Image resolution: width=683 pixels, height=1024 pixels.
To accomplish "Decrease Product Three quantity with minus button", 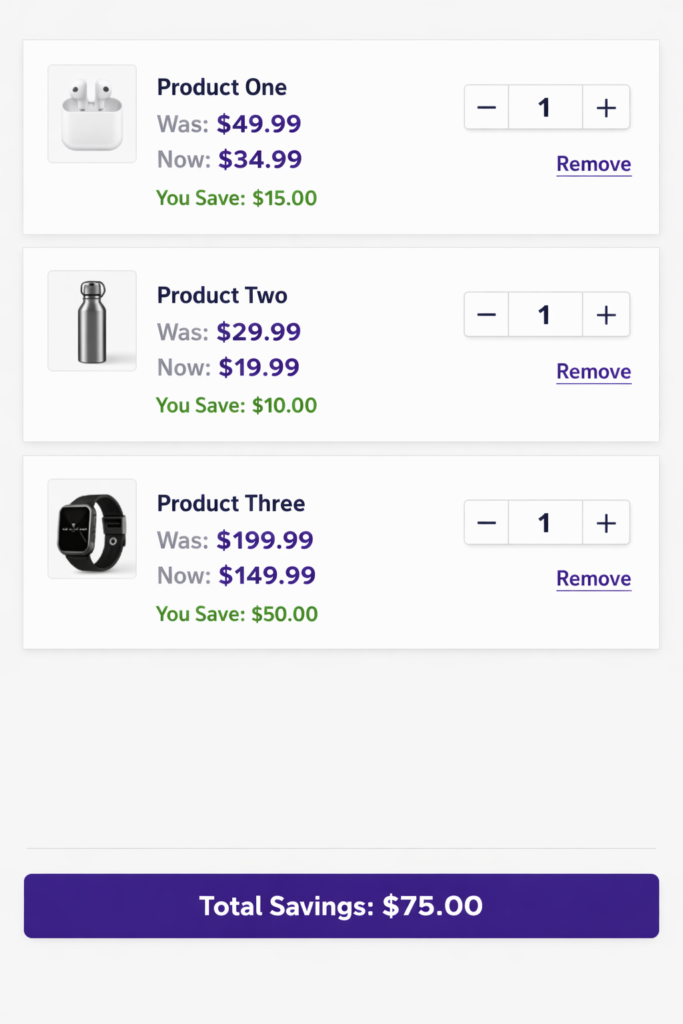I will (486, 522).
